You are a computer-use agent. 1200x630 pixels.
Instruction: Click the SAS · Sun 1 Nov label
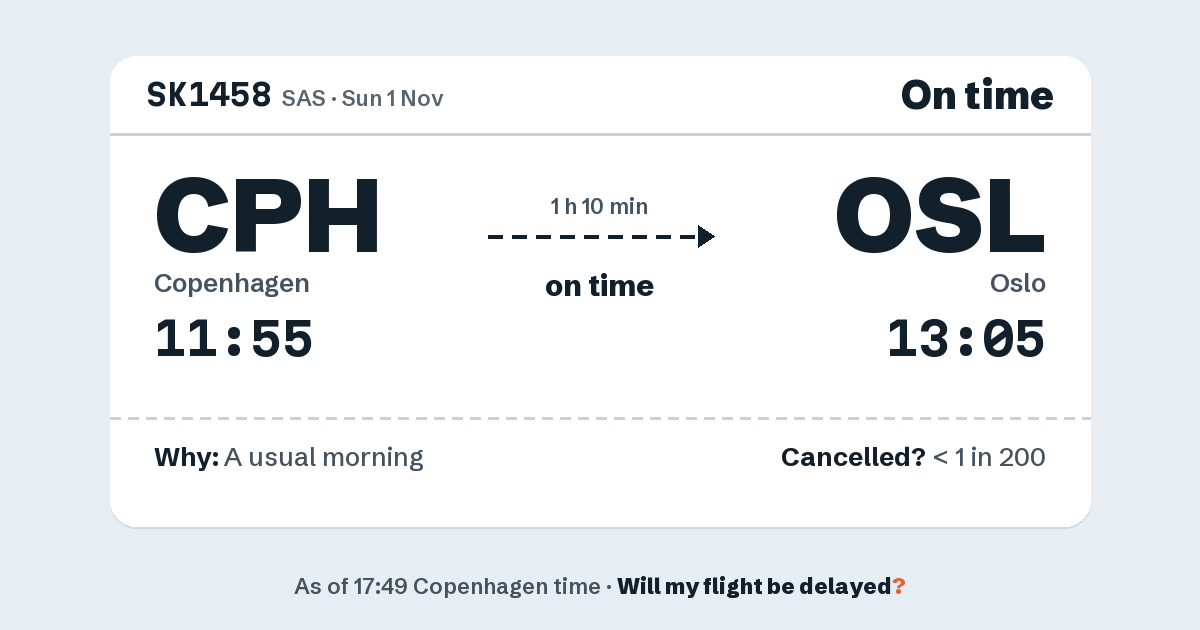coord(363,98)
